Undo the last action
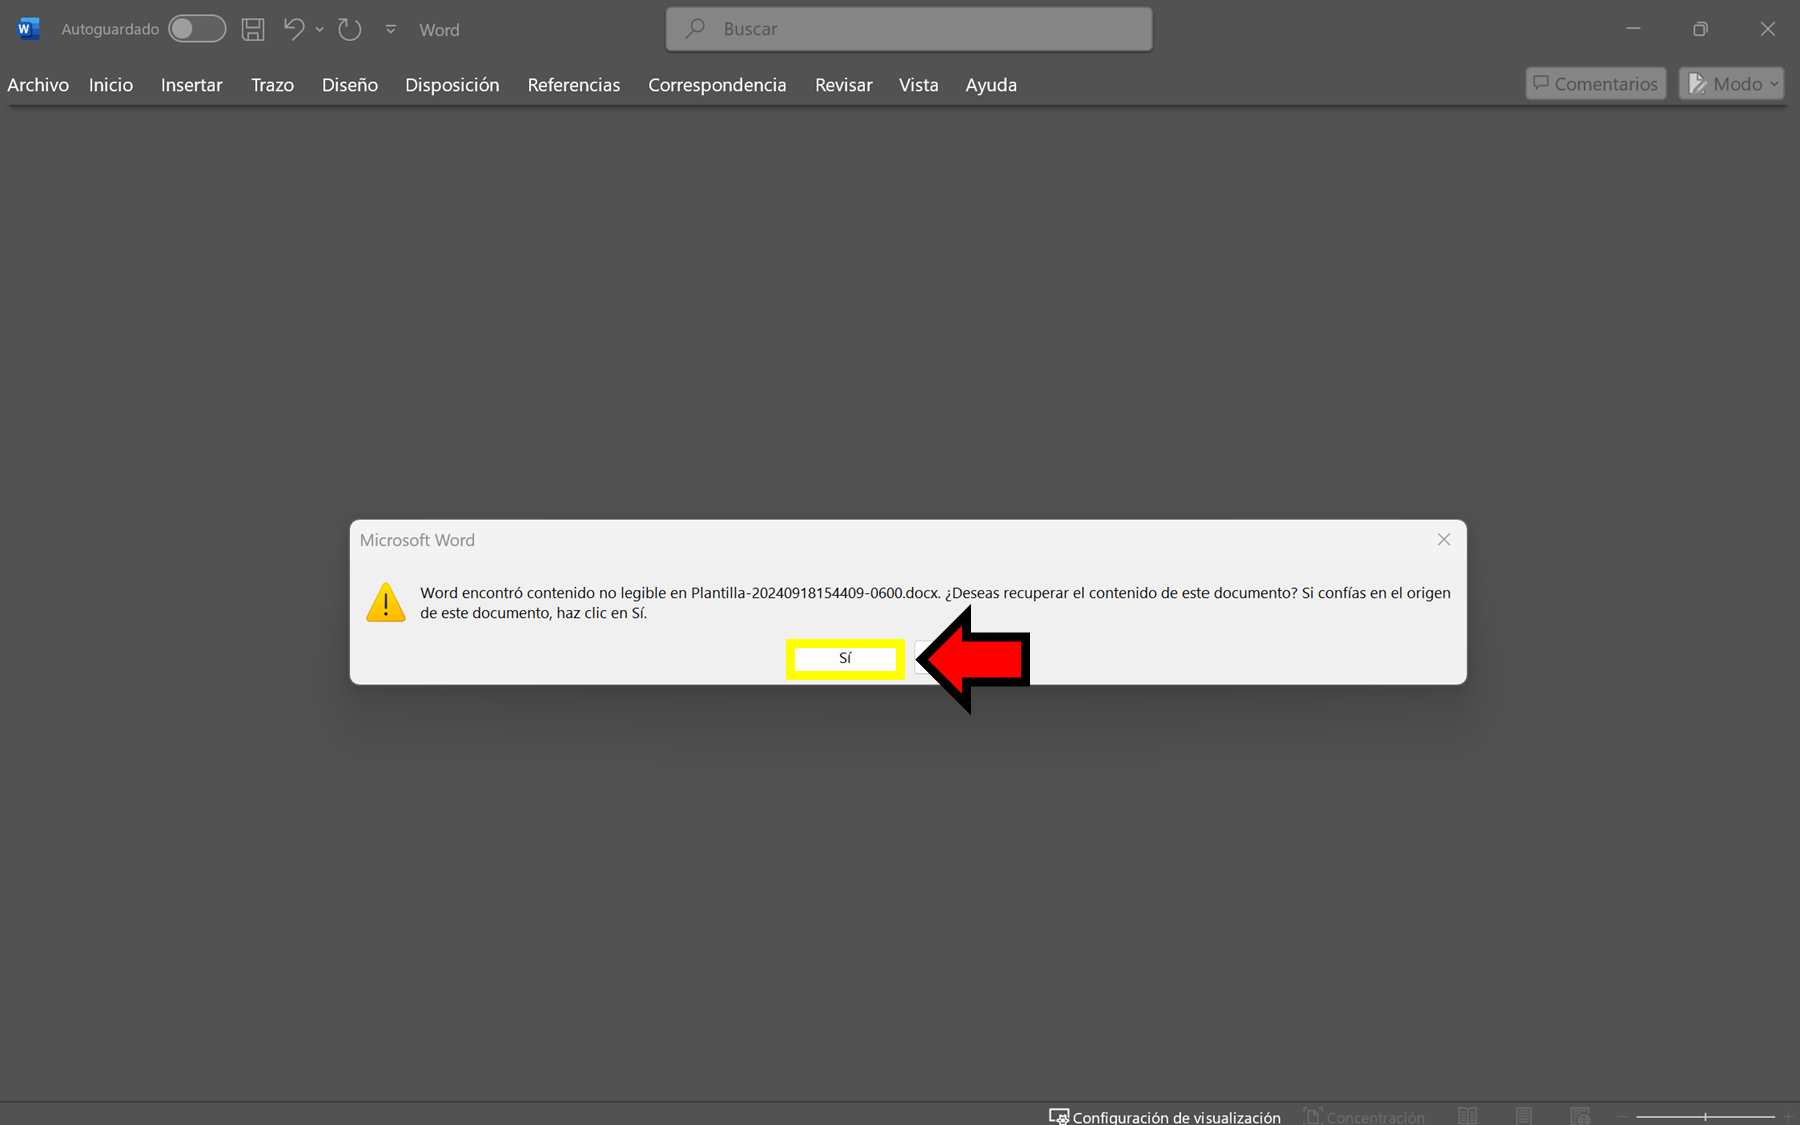The height and width of the screenshot is (1125, 1800). click(293, 29)
